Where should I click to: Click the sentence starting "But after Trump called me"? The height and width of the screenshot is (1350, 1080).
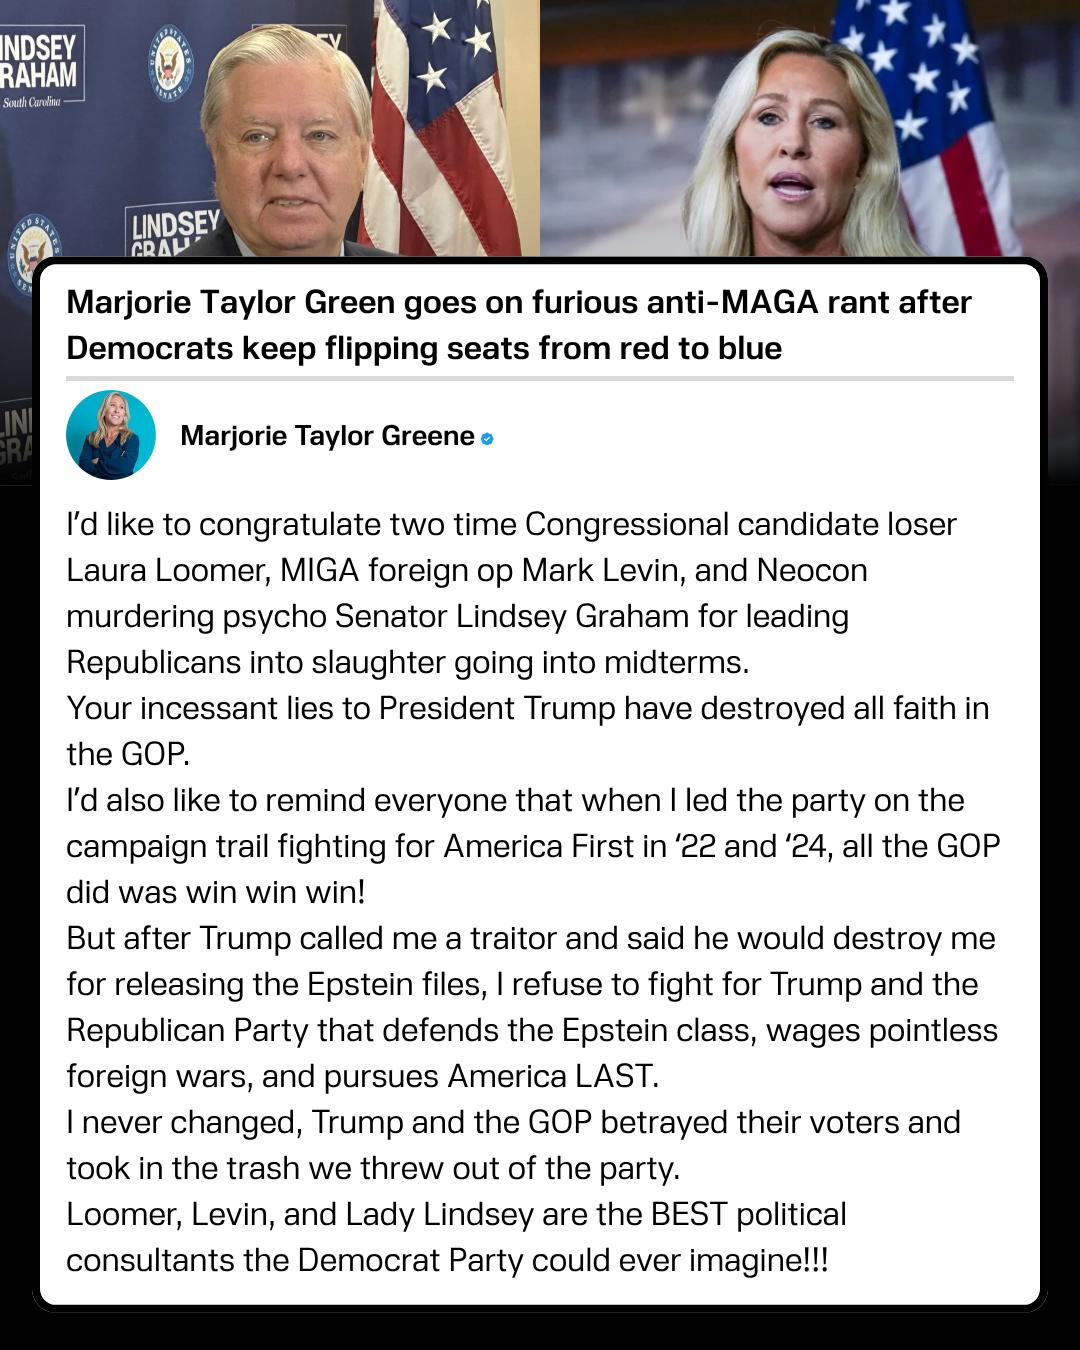532,1007
